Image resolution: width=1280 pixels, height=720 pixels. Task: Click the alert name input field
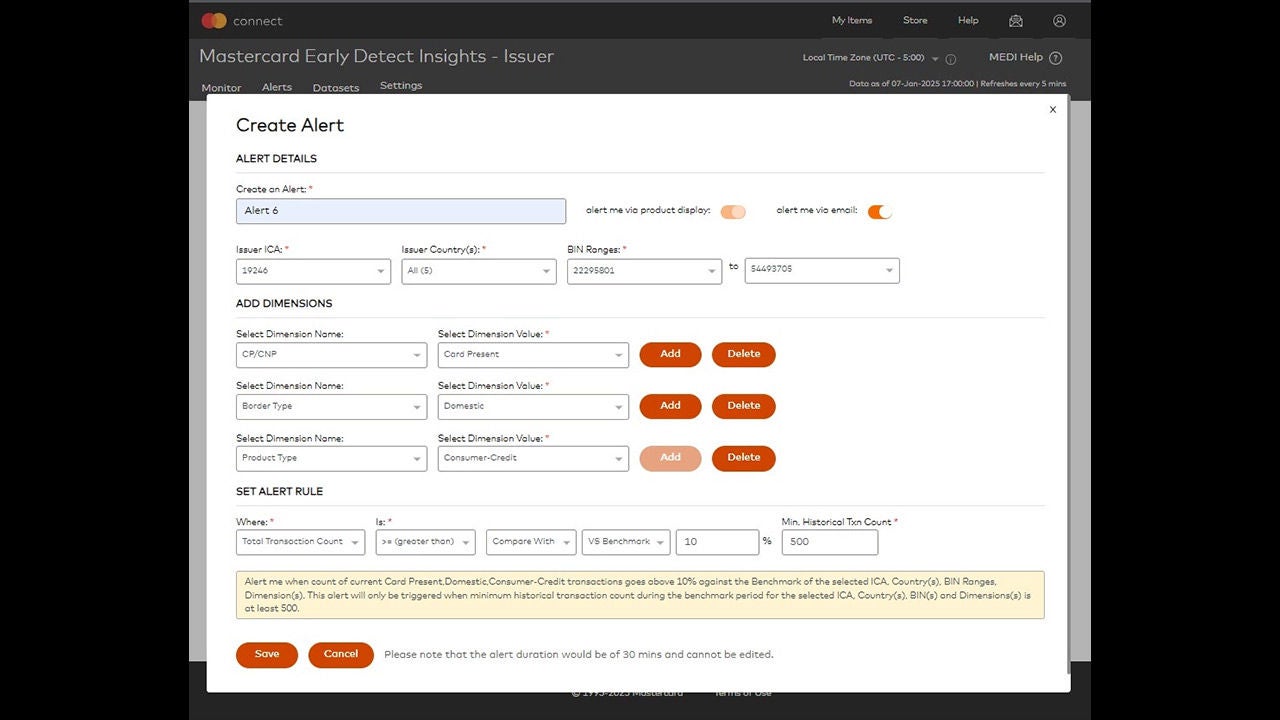pos(400,211)
